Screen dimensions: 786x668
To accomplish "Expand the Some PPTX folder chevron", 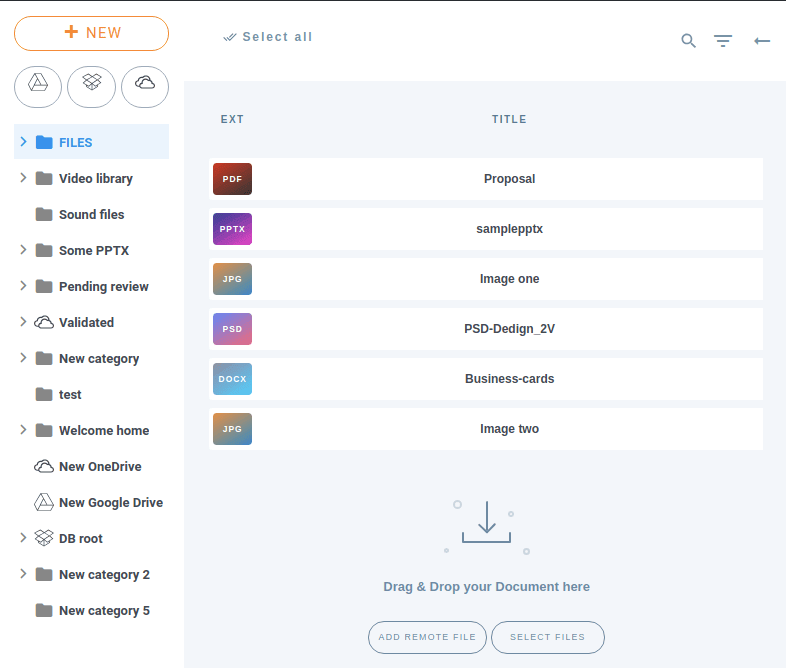I will coord(23,250).
